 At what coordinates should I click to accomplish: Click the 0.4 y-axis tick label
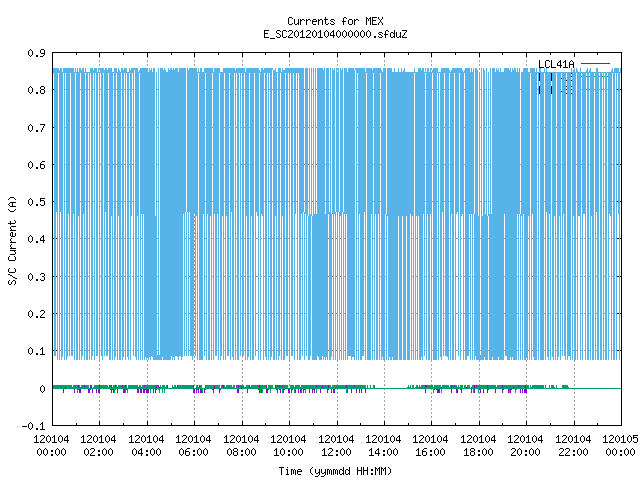coord(36,239)
